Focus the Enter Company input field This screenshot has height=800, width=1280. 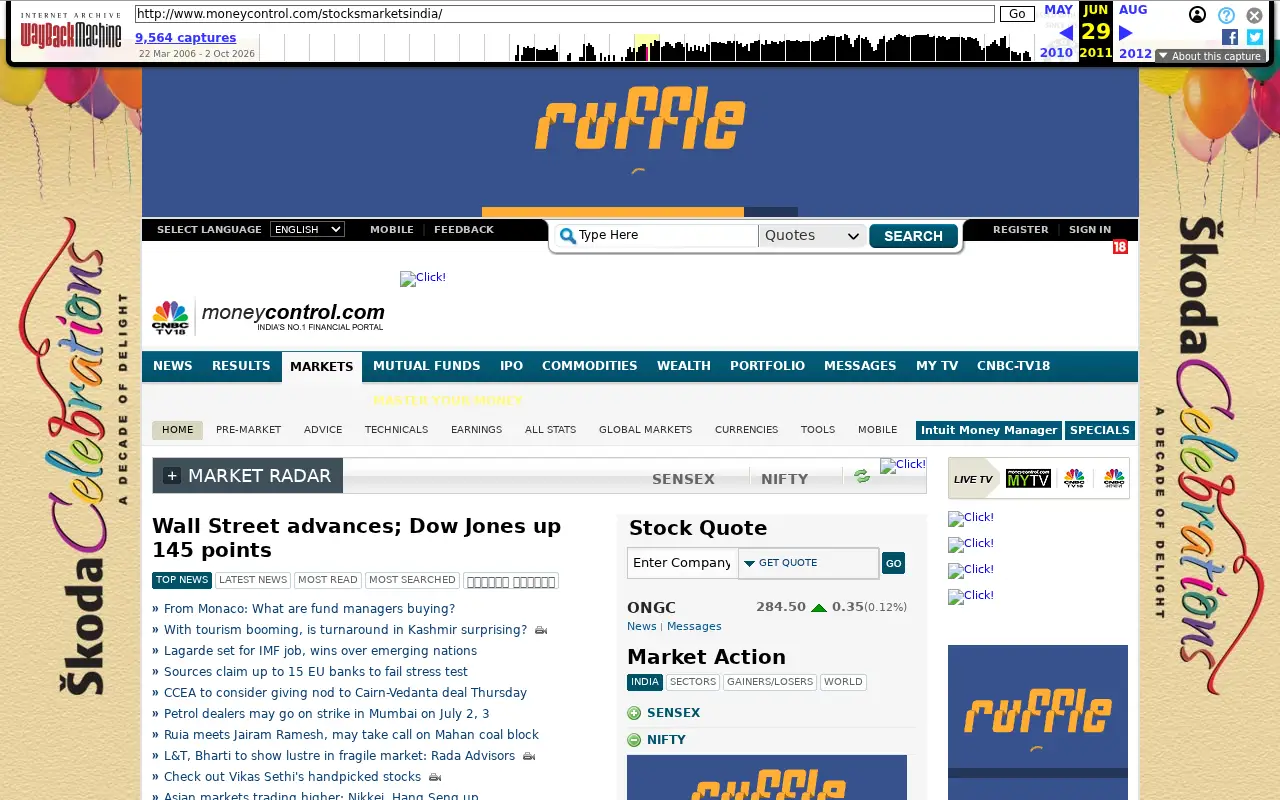pos(683,563)
